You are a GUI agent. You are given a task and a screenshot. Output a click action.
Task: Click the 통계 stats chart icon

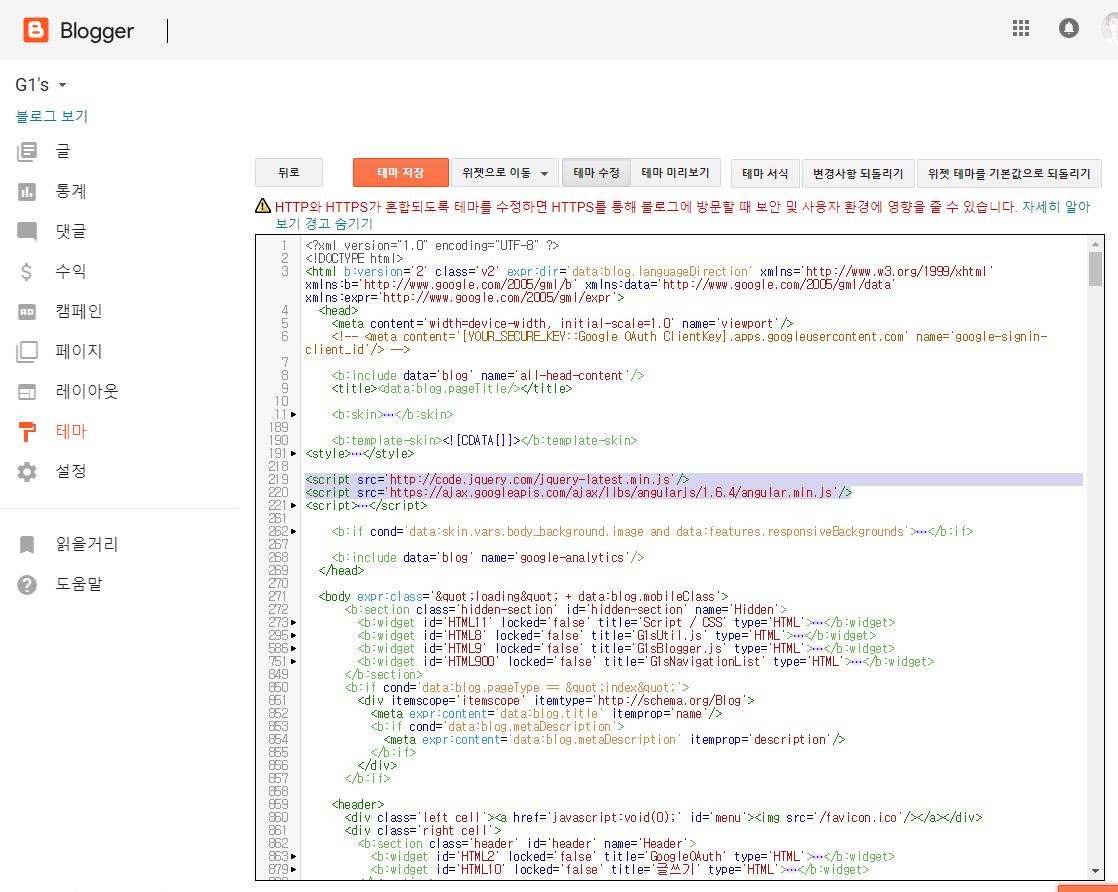(x=27, y=191)
